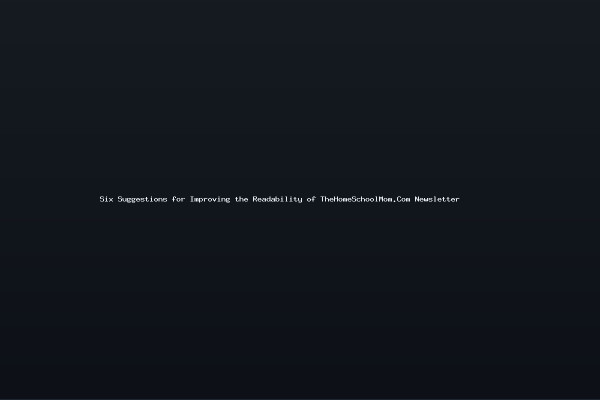Click the "News" part of Newsletter
Viewport: 600px width, 400px height.
tap(424, 199)
